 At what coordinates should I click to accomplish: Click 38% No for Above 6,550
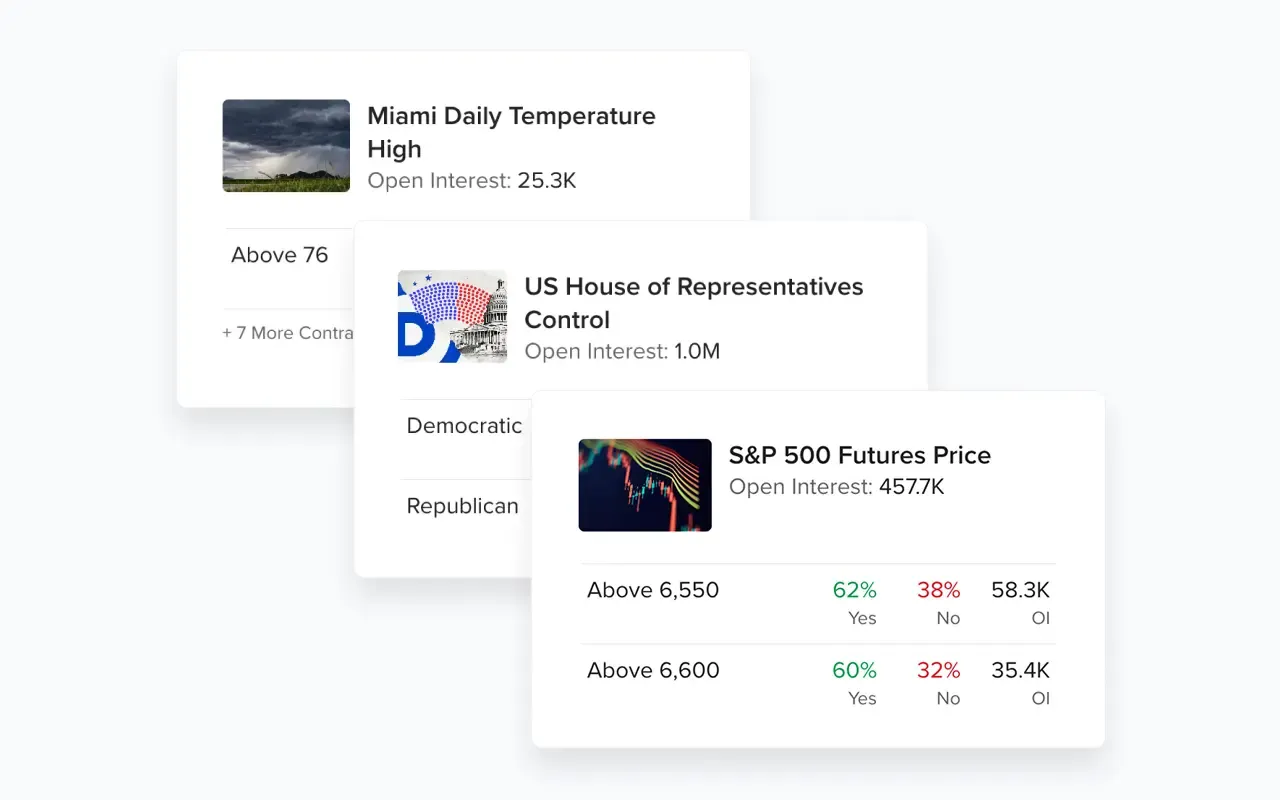[938, 601]
